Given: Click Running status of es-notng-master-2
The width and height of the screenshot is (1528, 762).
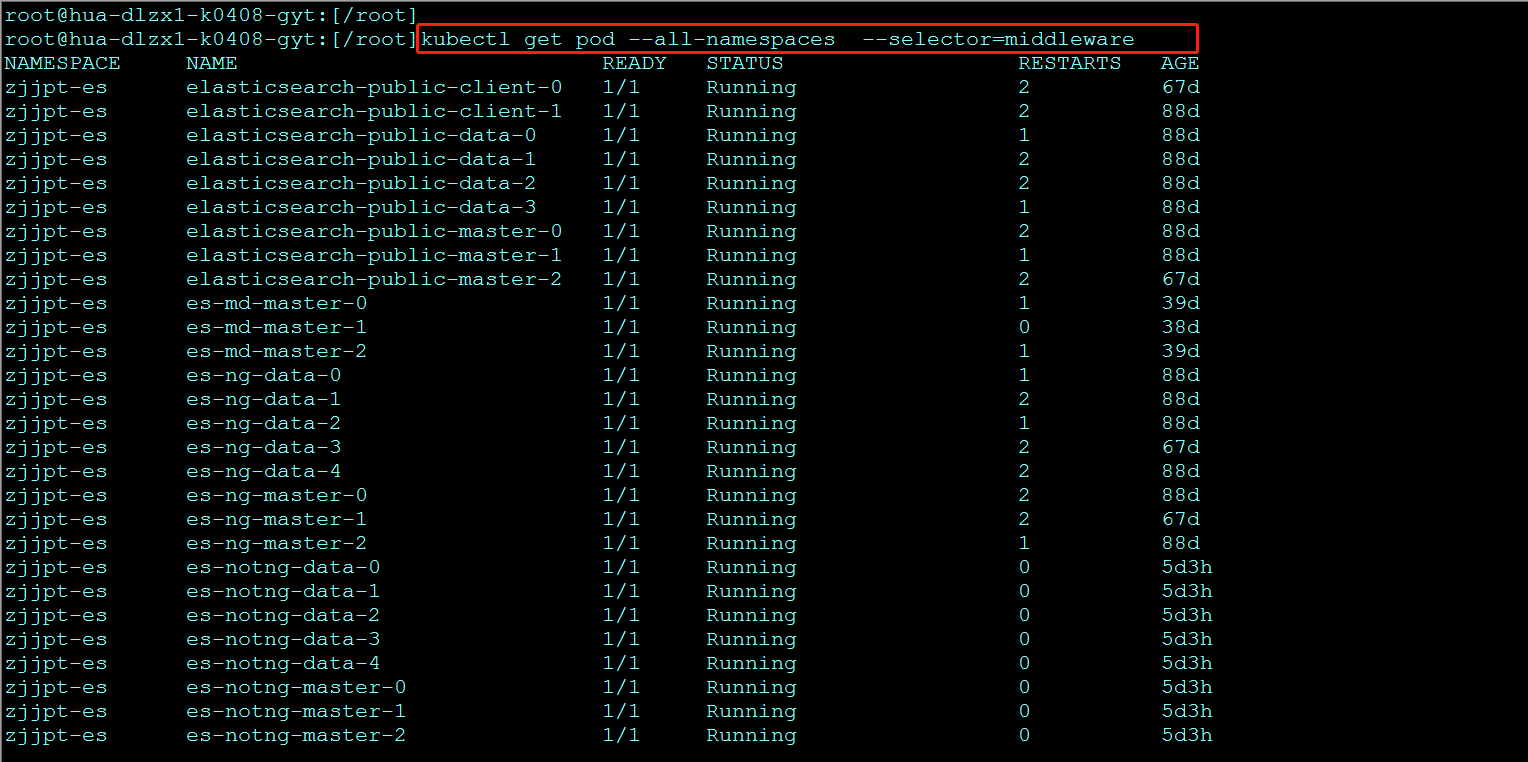Looking at the screenshot, I should coord(751,735).
